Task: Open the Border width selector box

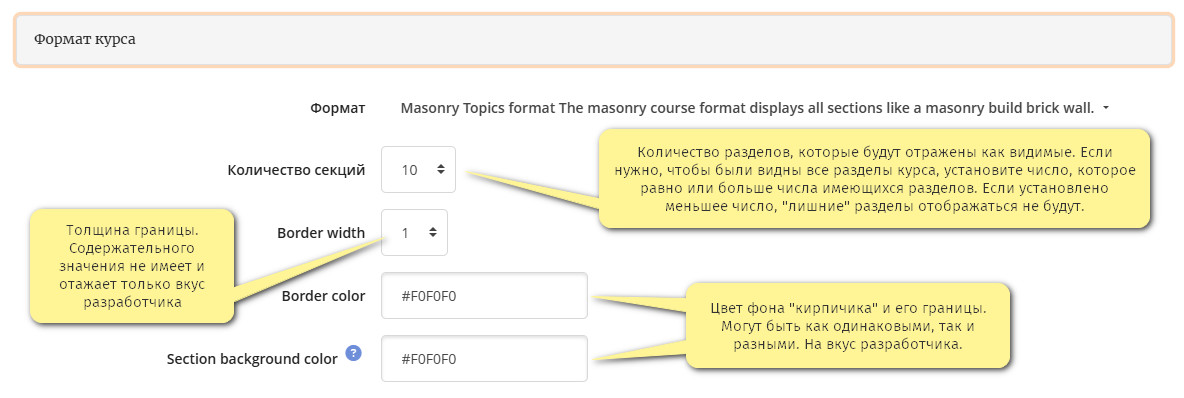Action: click(415, 233)
